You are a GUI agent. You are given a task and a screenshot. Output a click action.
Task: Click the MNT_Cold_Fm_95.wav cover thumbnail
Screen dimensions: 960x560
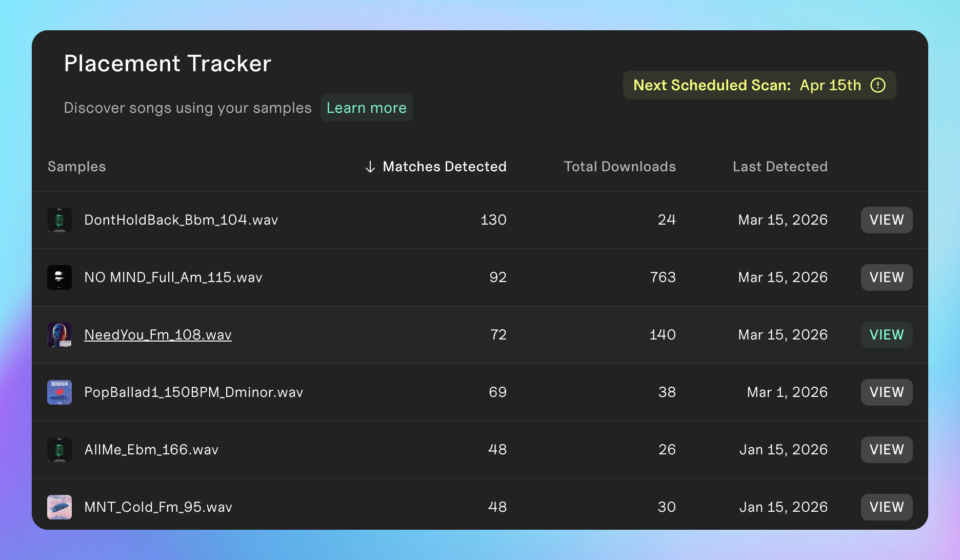59,507
